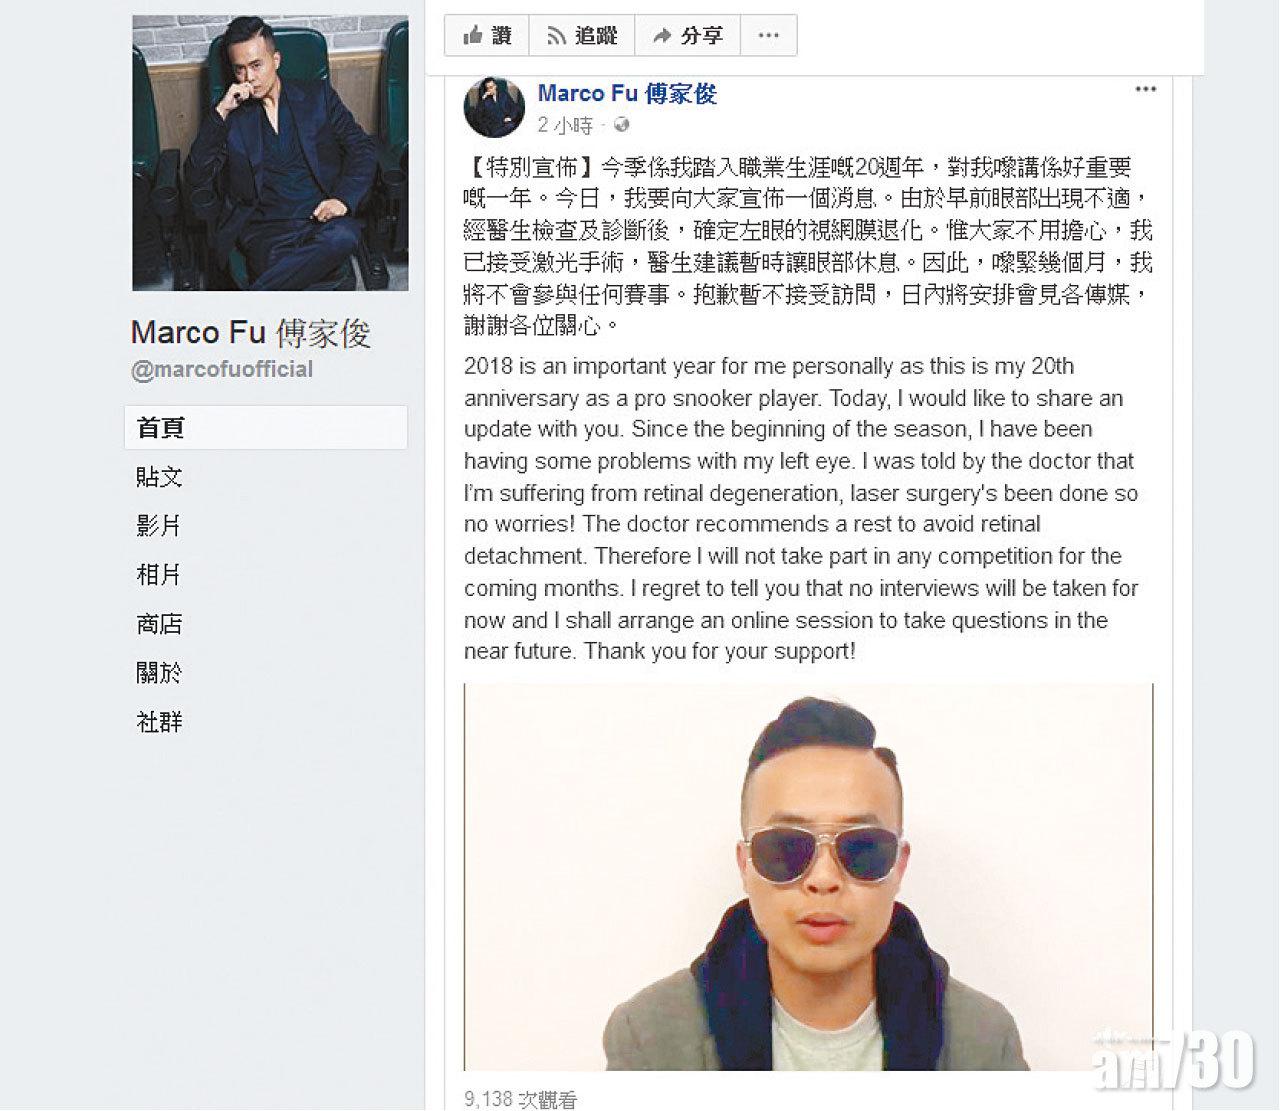Viewport: 1280px width, 1111px height.
Task: Click the thumbs-up Like button
Action: 487,36
